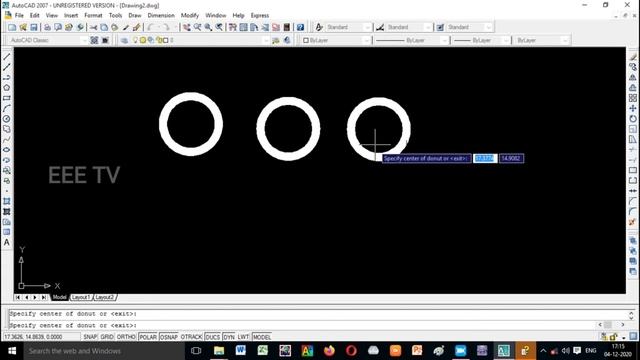The width and height of the screenshot is (640, 360).
Task: Switch to the Layout2 tab
Action: coord(104,297)
